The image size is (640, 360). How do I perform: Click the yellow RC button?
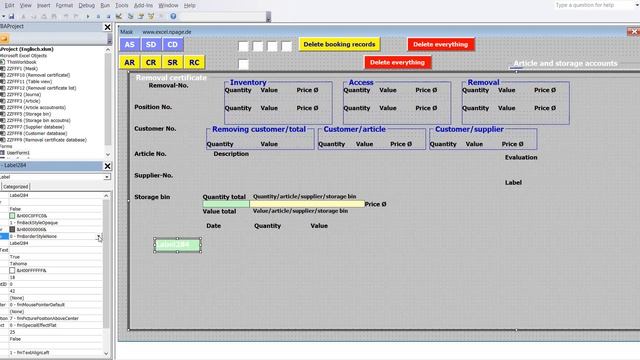[x=194, y=62]
